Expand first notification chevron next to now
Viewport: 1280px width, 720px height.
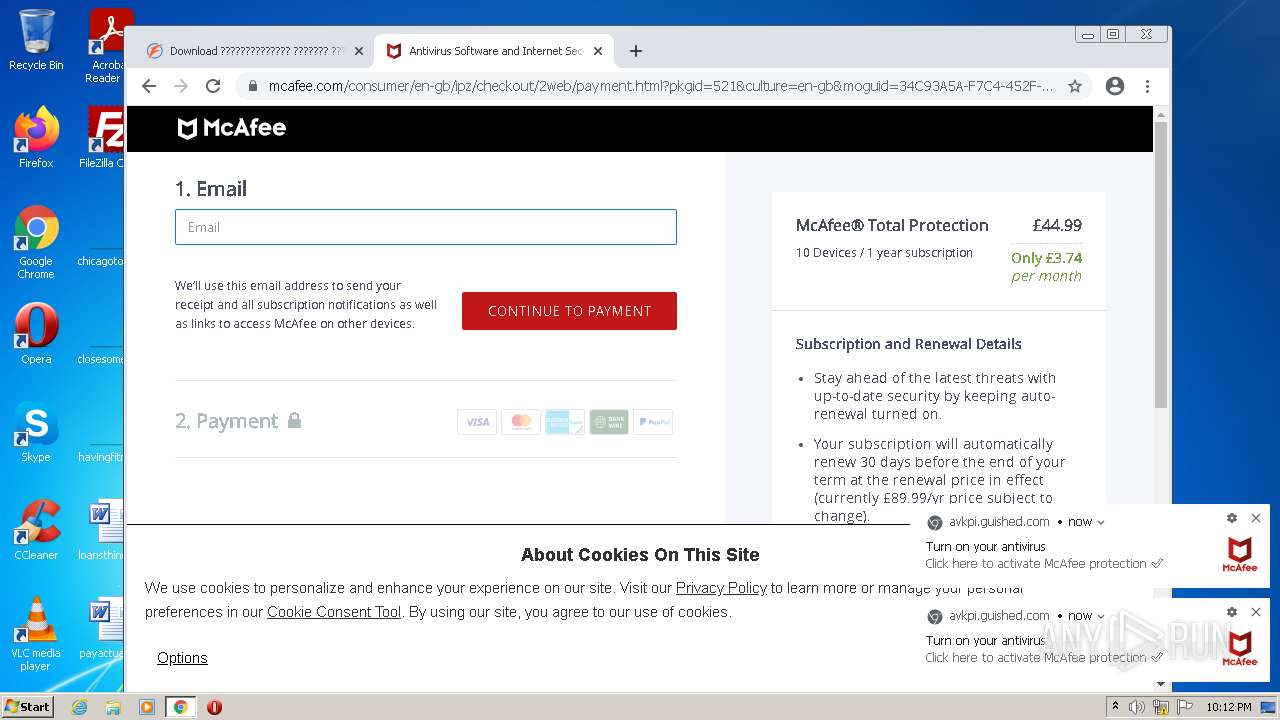point(1101,522)
